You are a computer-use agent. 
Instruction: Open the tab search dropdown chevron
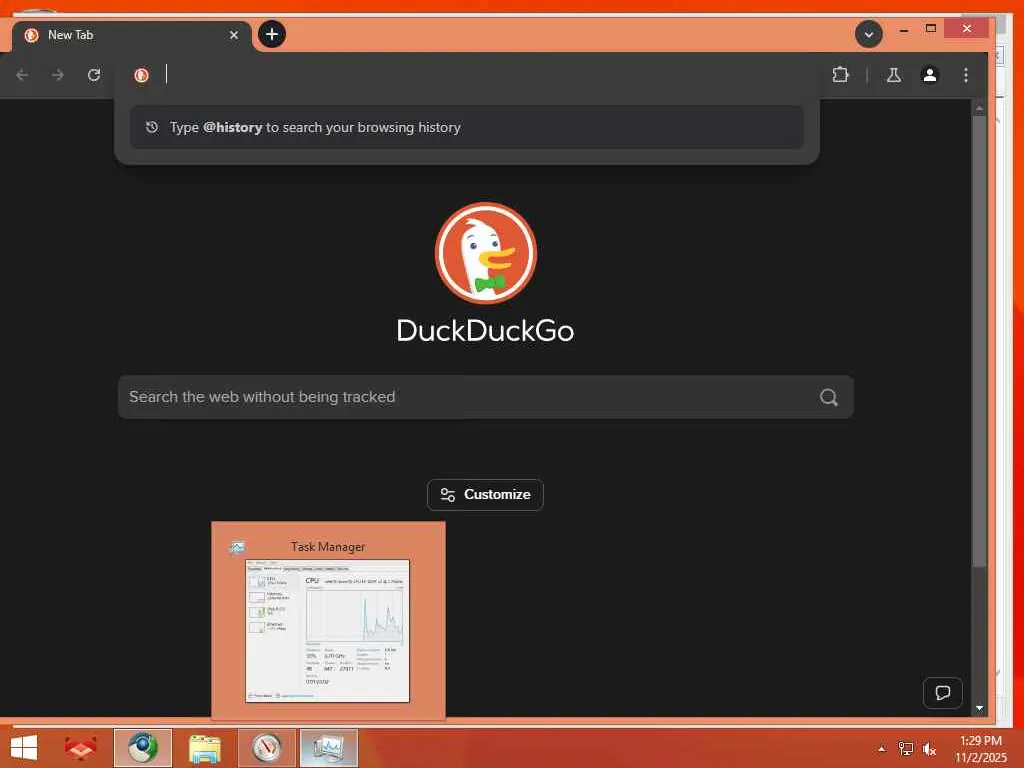coord(869,34)
